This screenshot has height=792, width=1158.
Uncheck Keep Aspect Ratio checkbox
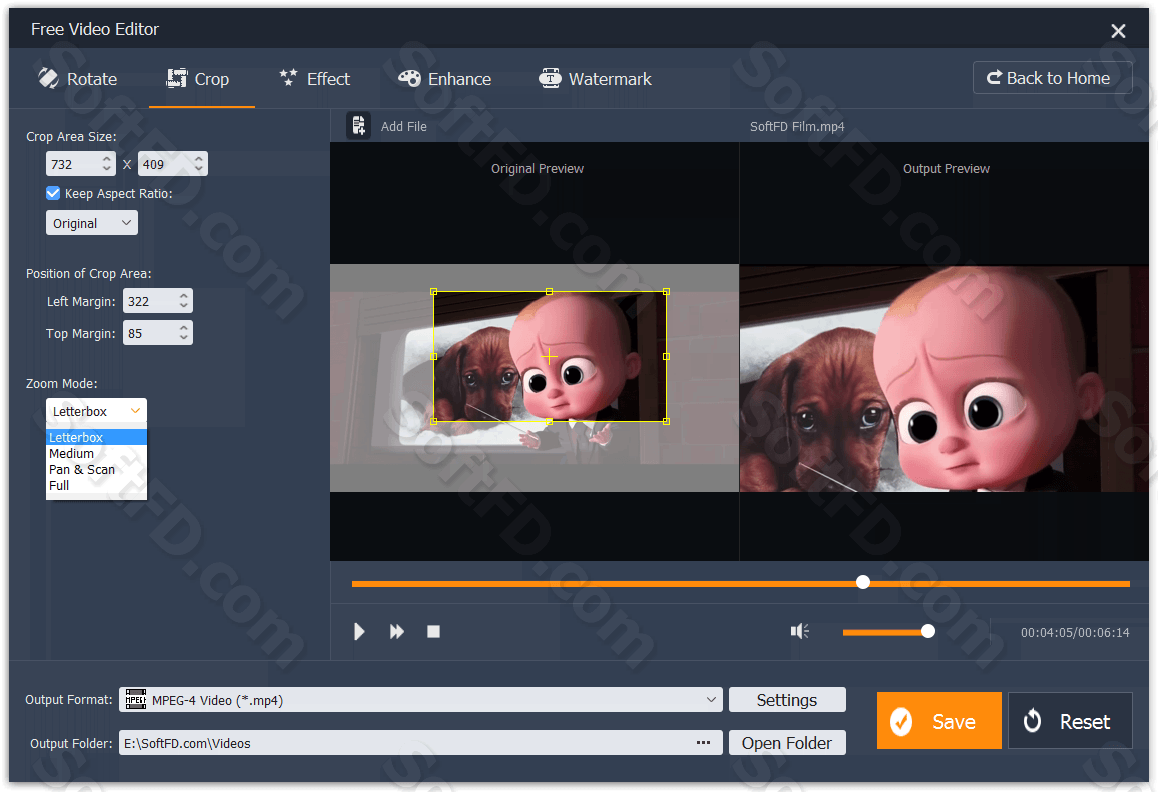(53, 194)
